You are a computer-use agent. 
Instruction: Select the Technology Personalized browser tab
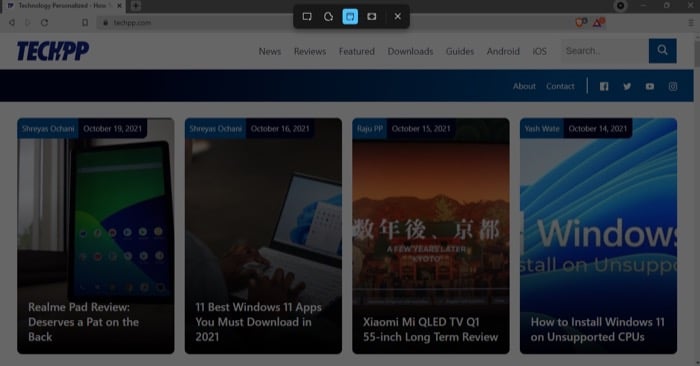63,6
